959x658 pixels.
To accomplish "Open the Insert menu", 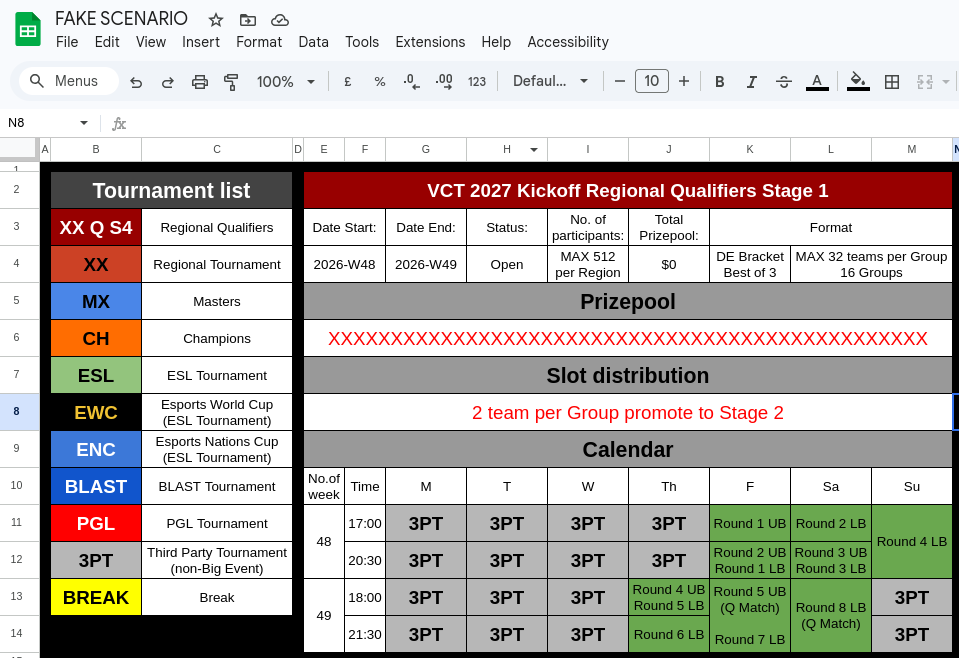I will click(201, 42).
